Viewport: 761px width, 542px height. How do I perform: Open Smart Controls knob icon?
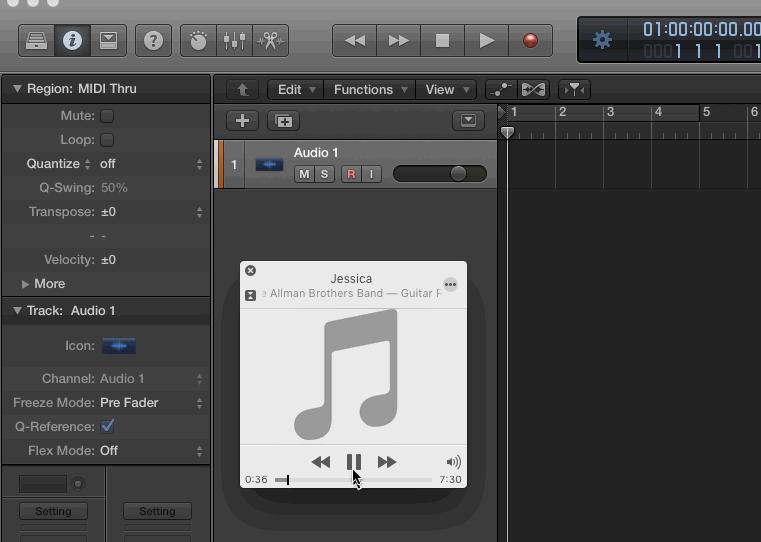198,41
